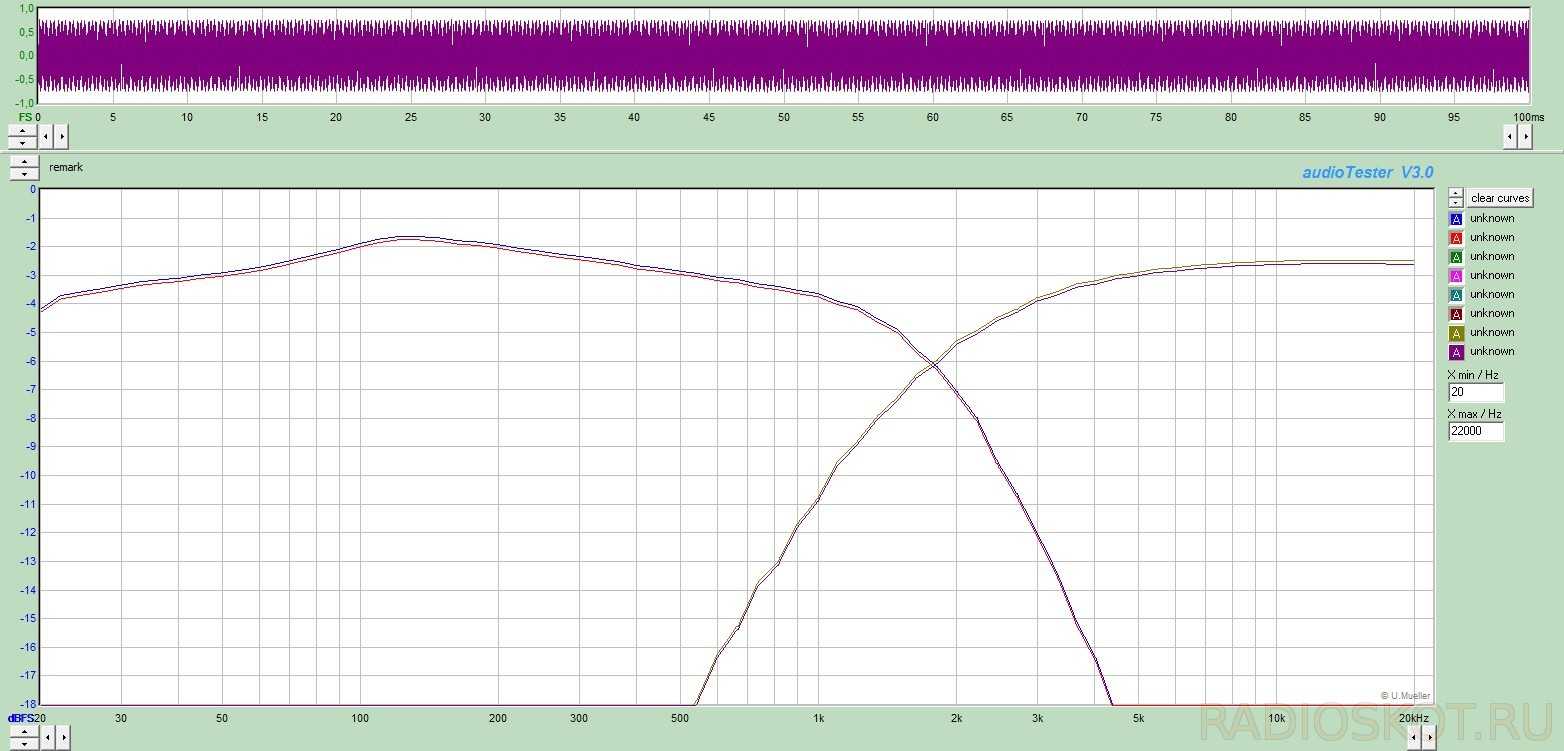Click the X min / Hz input field
Viewport: 1564px width, 751px height.
1475,393
